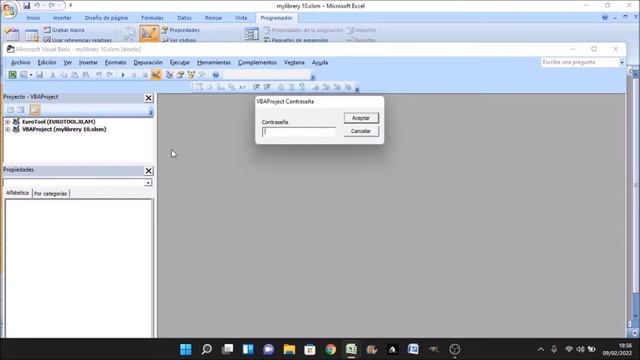This screenshot has width=640, height=360.
Task: Click Propiedades in Excel ribbon
Action: tap(180, 30)
